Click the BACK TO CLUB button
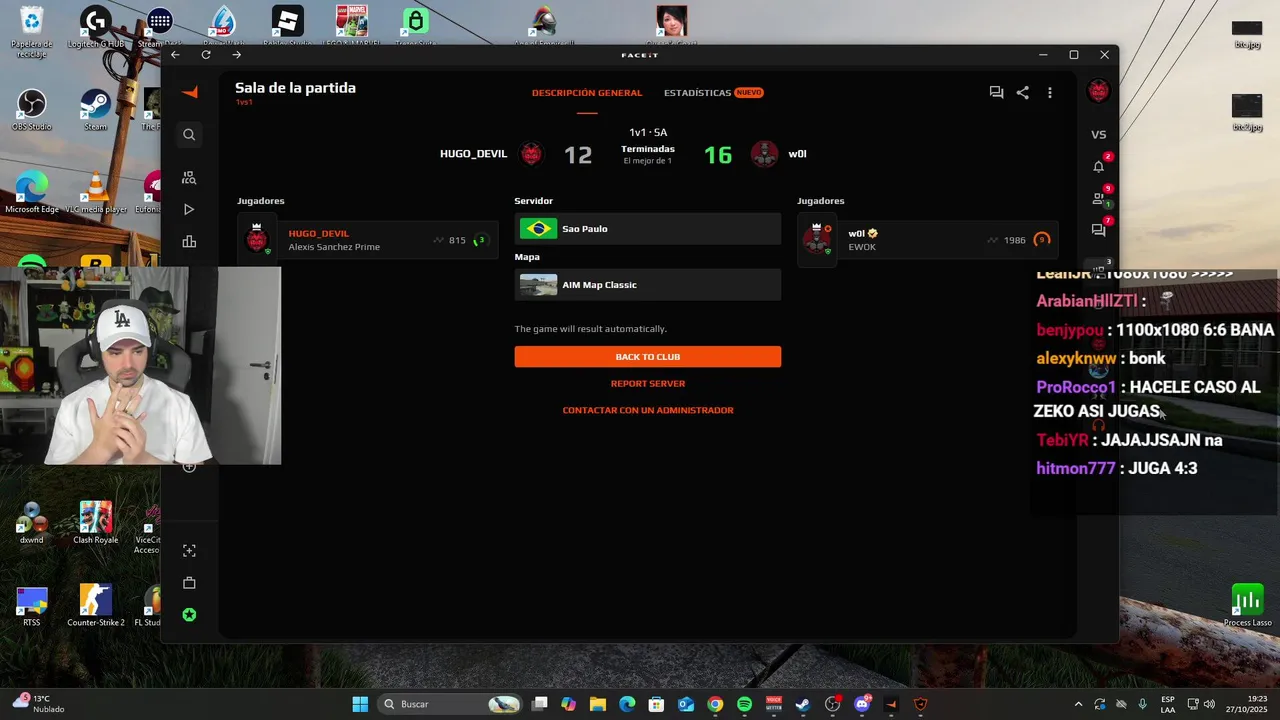This screenshot has width=1280, height=720. (648, 357)
